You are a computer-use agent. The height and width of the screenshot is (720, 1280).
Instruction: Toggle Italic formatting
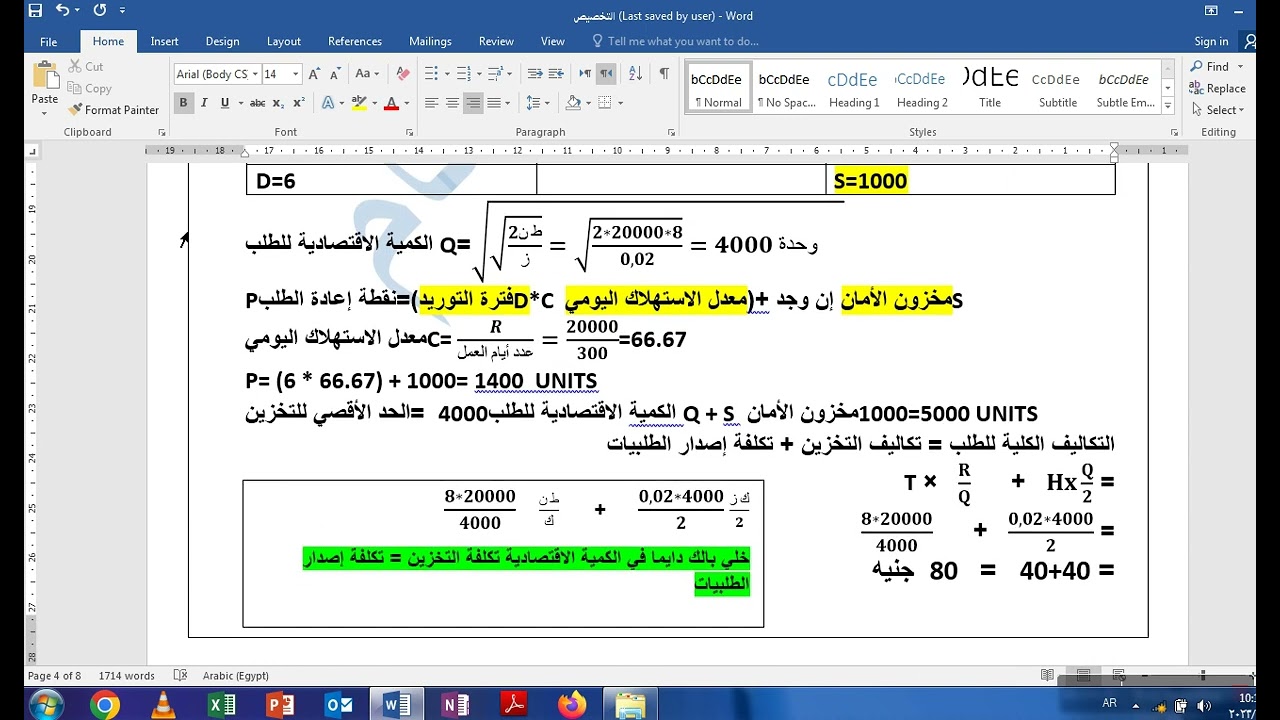204,103
